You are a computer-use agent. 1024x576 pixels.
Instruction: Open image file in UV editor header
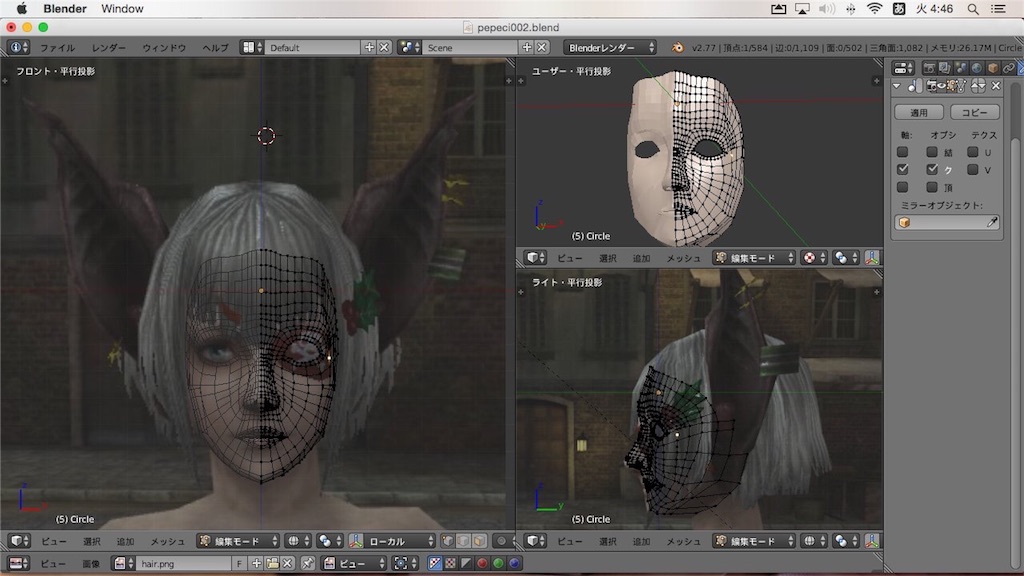coord(272,563)
